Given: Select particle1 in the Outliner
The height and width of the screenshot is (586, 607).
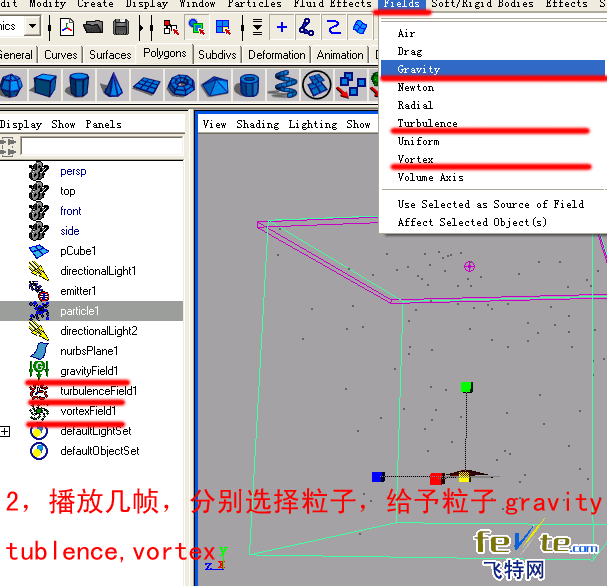Looking at the screenshot, I should (x=91, y=311).
